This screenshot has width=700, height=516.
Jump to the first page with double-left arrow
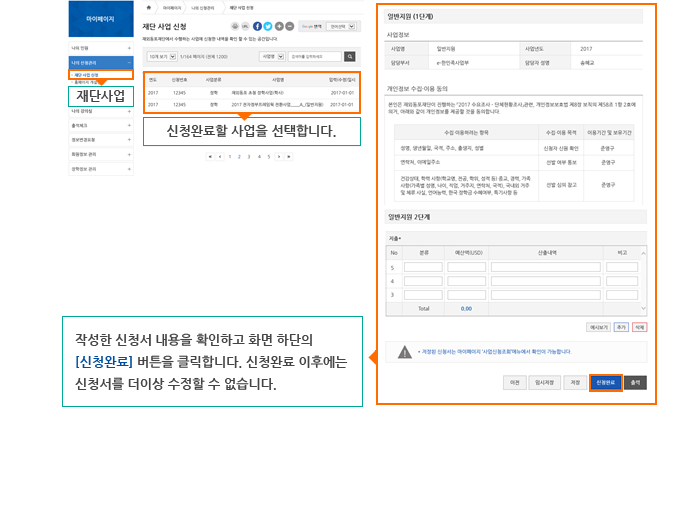[x=210, y=157]
